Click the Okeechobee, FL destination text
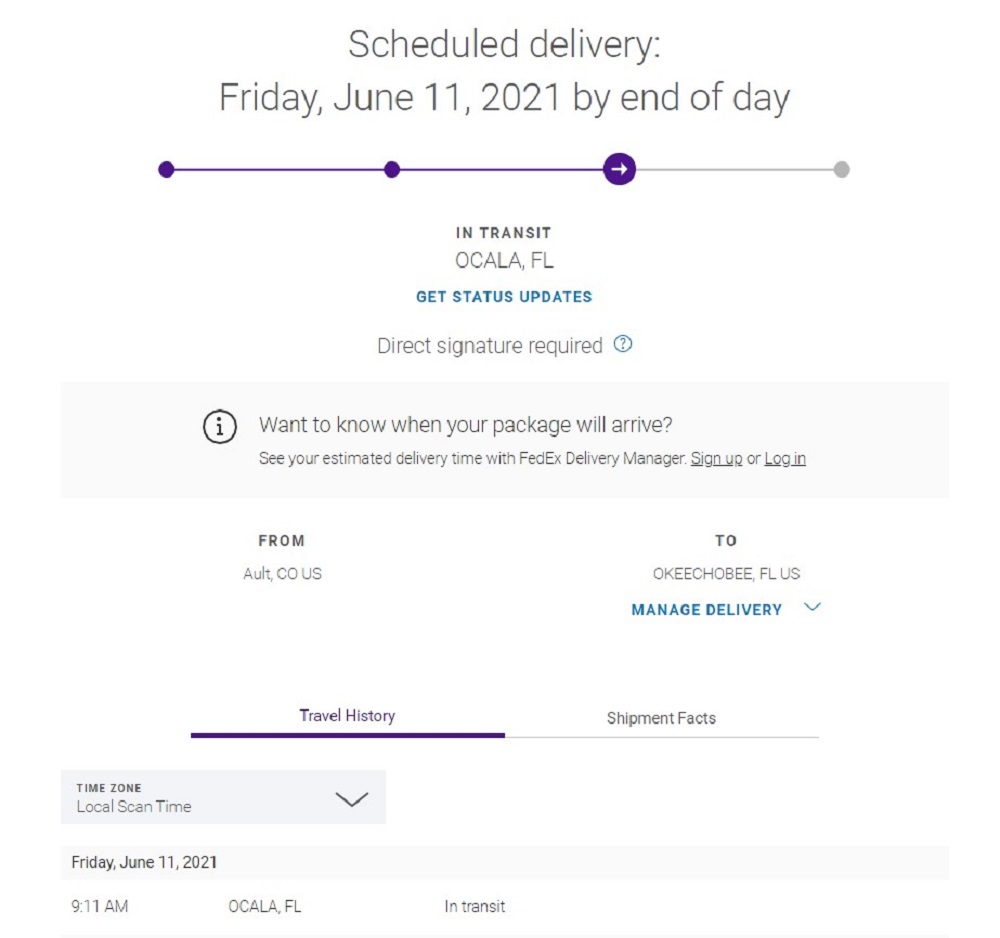Screen dimensions: 1000x938 (726, 574)
